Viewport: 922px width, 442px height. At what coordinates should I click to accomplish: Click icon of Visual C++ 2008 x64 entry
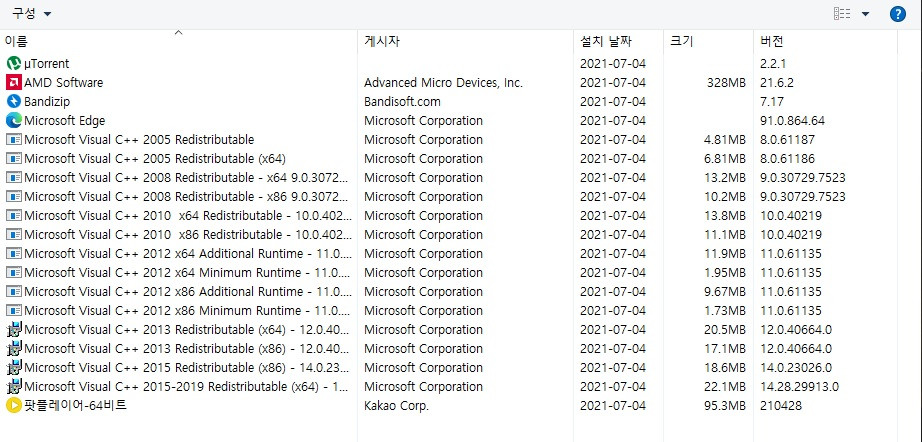pos(14,178)
